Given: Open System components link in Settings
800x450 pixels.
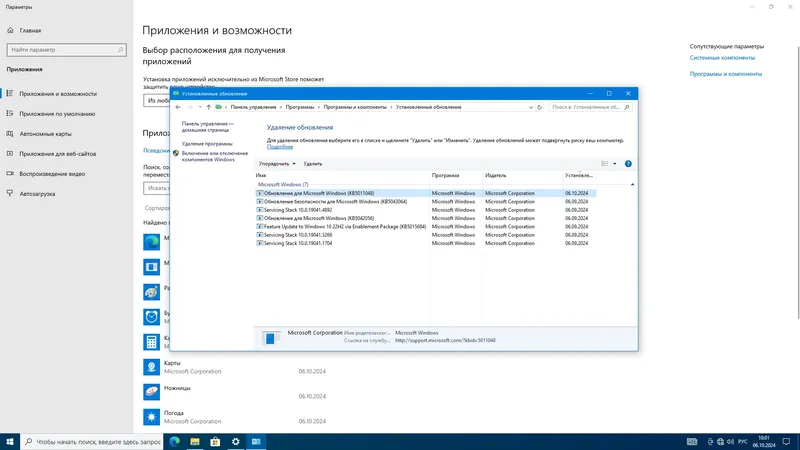Looking at the screenshot, I should 722,58.
